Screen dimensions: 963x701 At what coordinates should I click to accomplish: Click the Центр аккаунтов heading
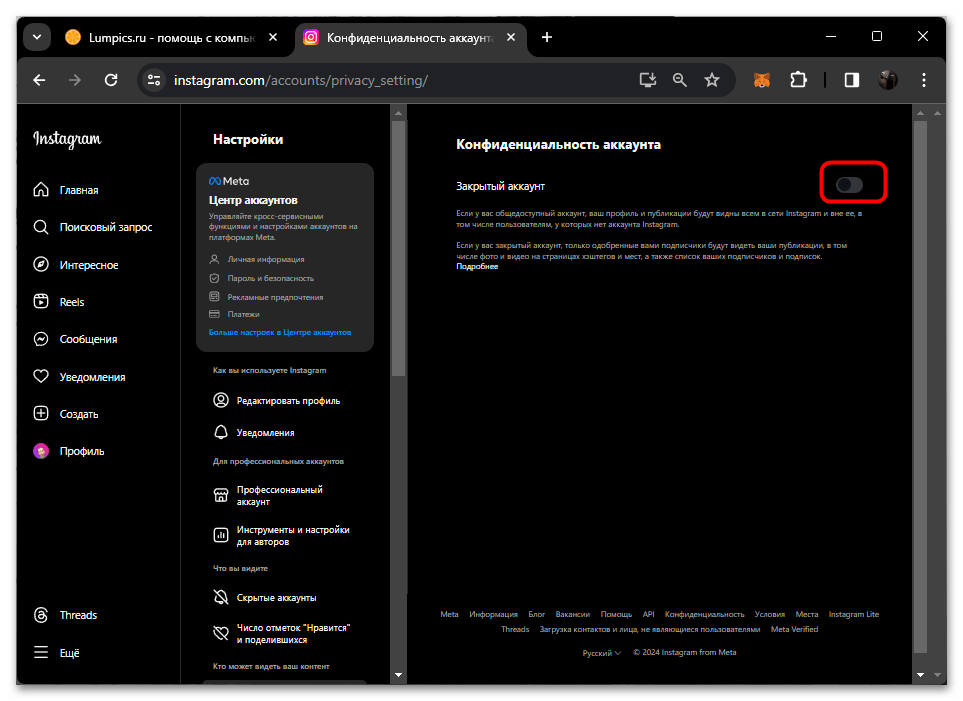pyautogui.click(x=253, y=200)
